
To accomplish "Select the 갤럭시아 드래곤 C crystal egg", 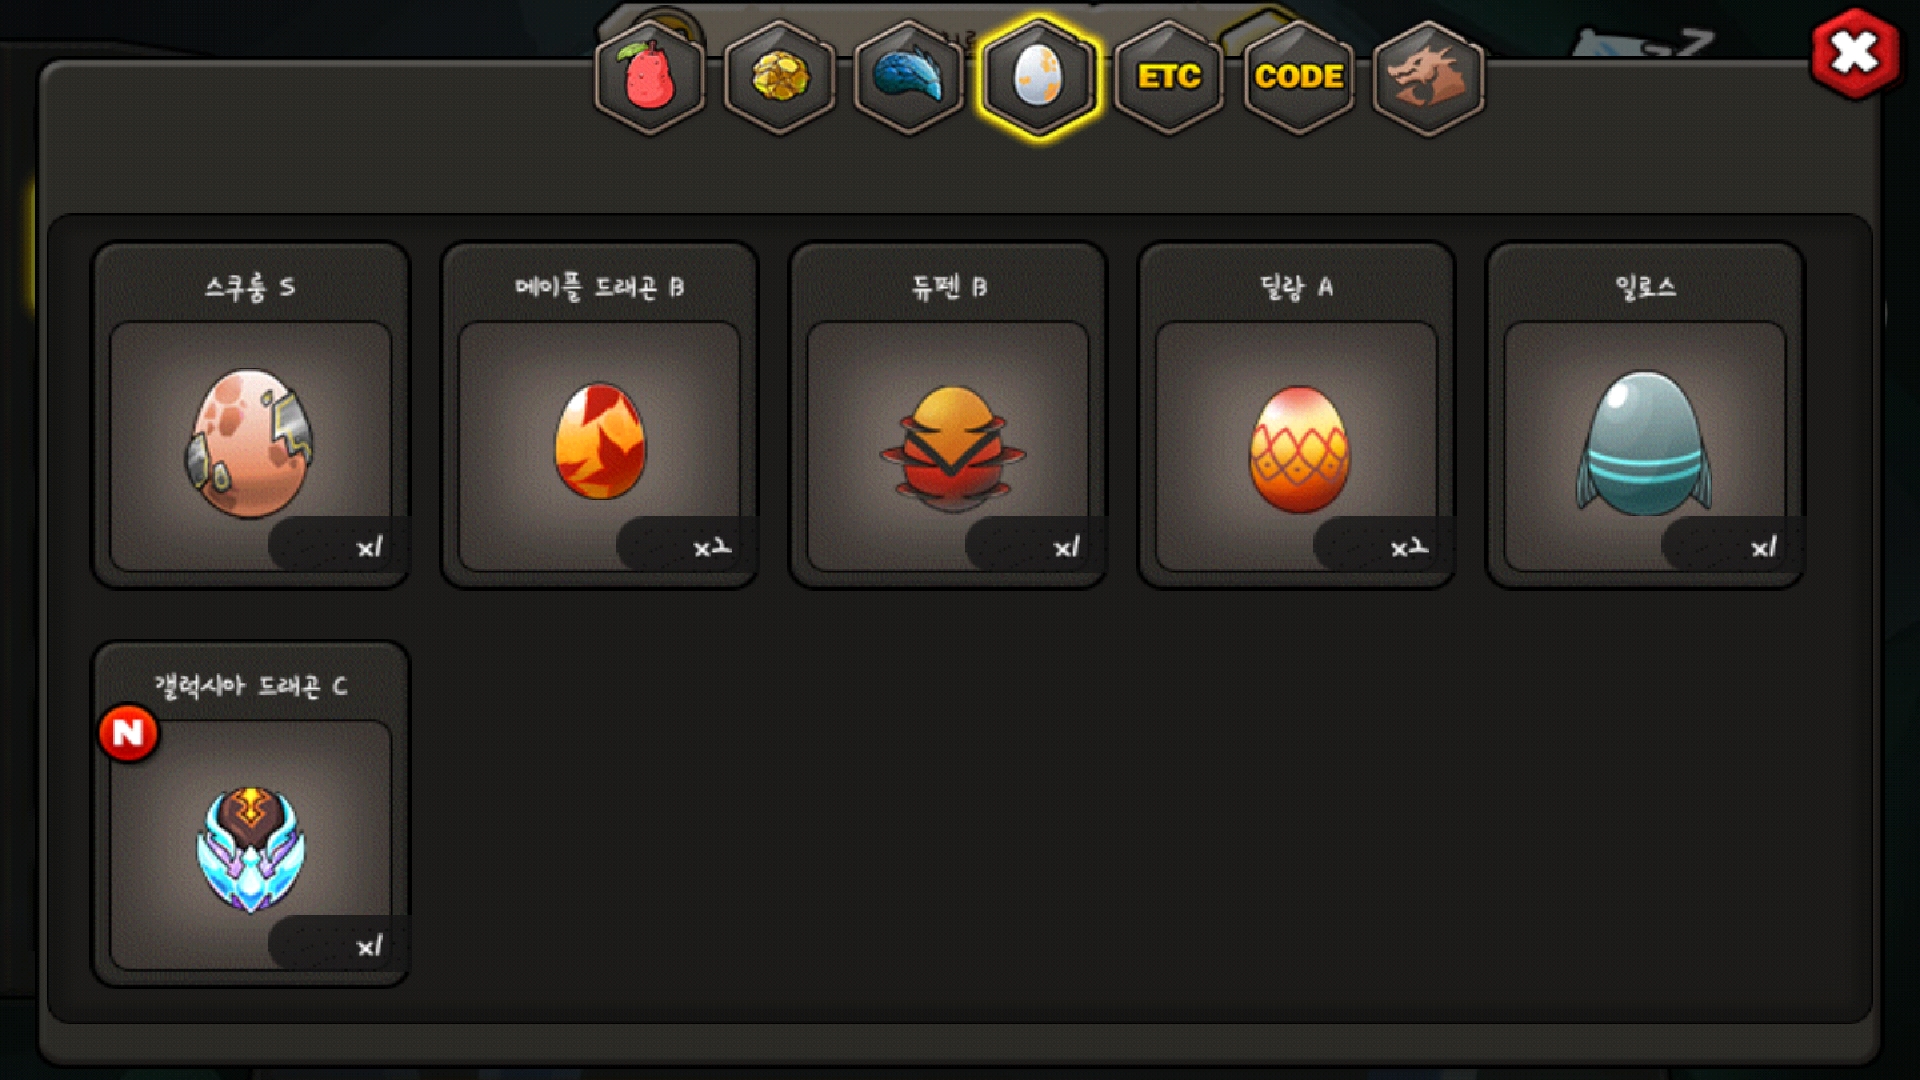I will point(250,845).
